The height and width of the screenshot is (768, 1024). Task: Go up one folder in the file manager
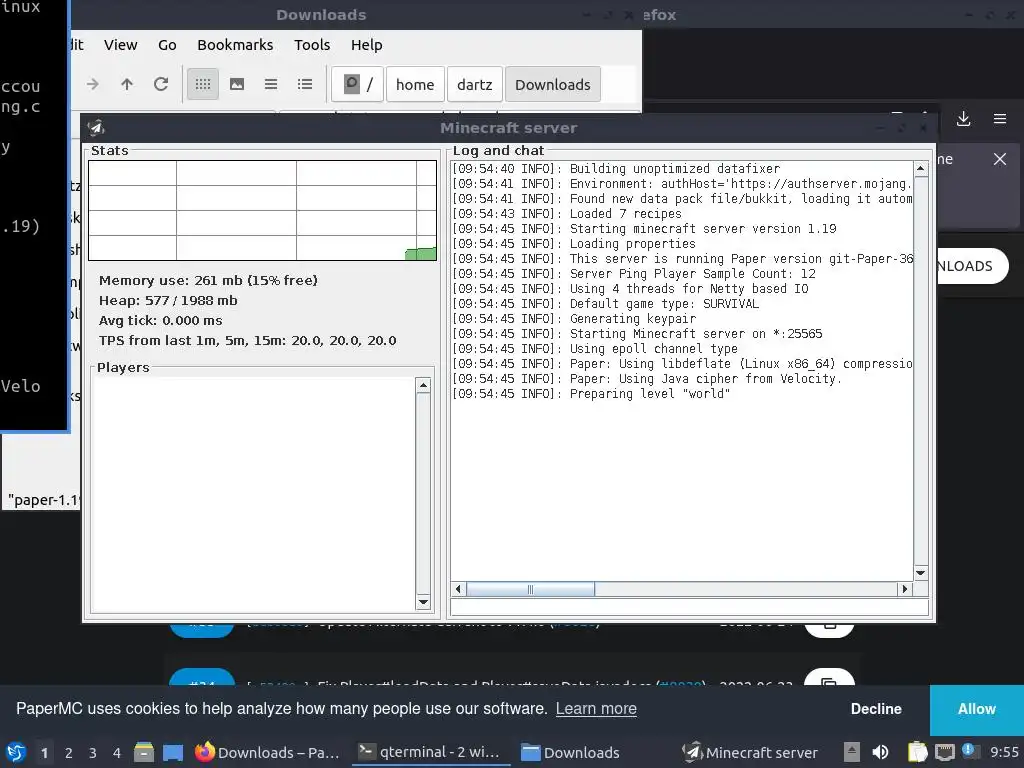click(127, 84)
